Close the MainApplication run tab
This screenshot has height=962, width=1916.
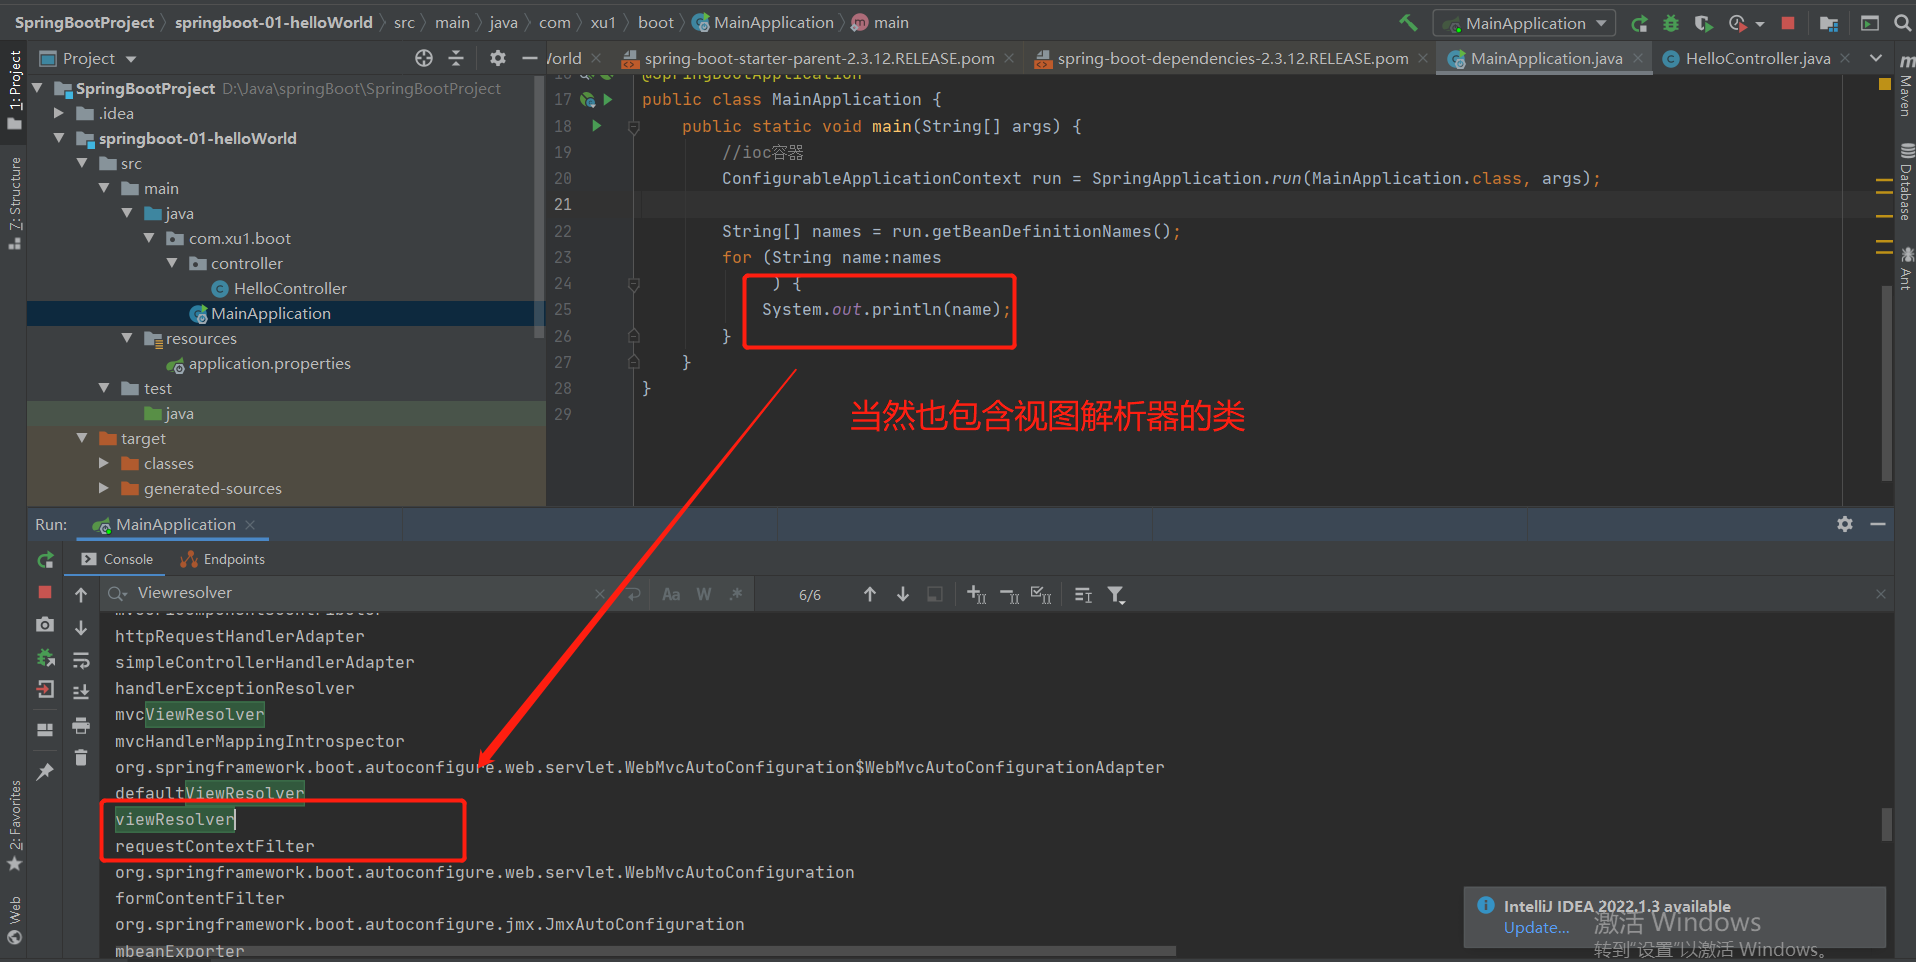click(x=250, y=525)
